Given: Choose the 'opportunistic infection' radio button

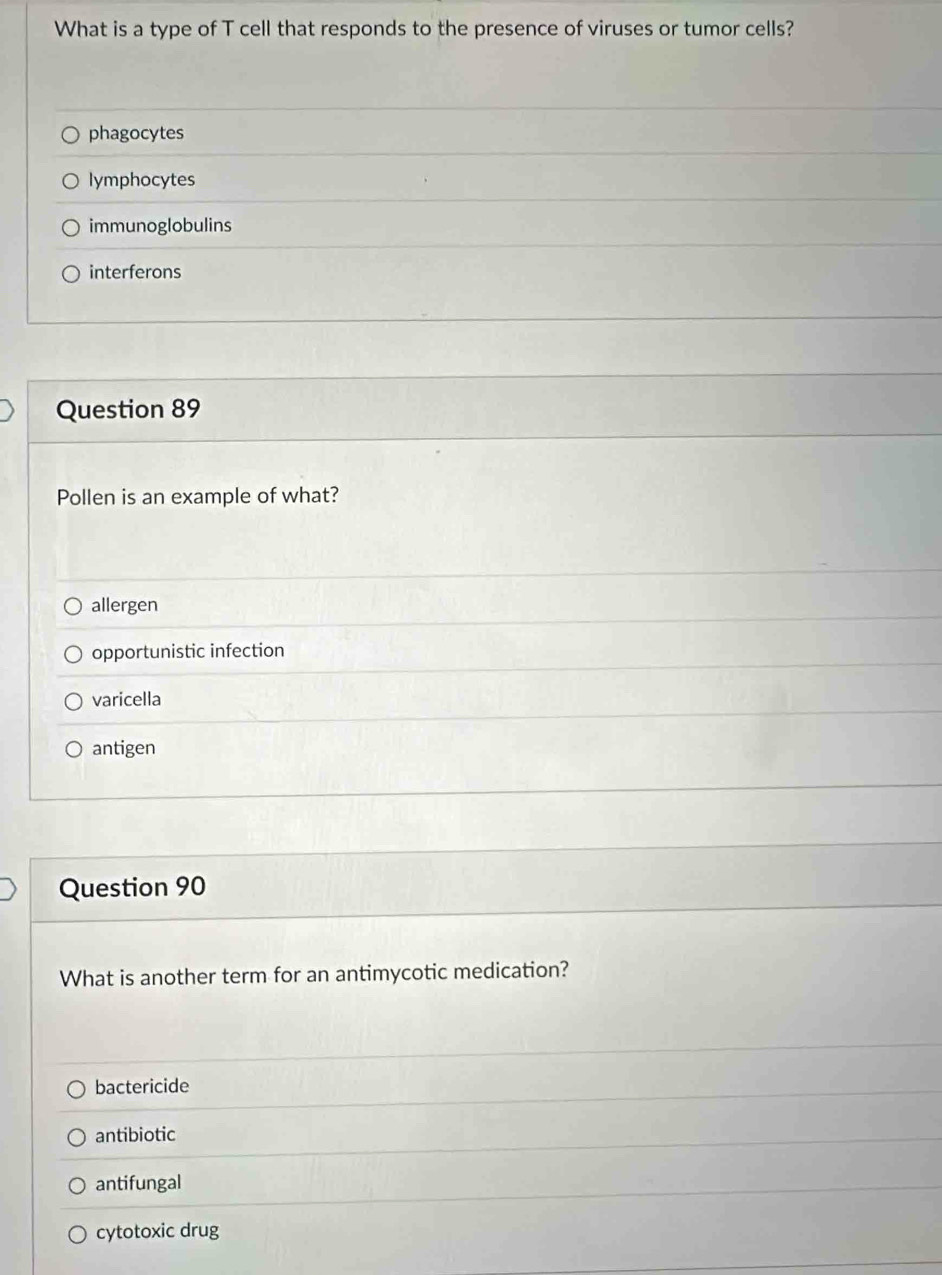Looking at the screenshot, I should 74,654.
